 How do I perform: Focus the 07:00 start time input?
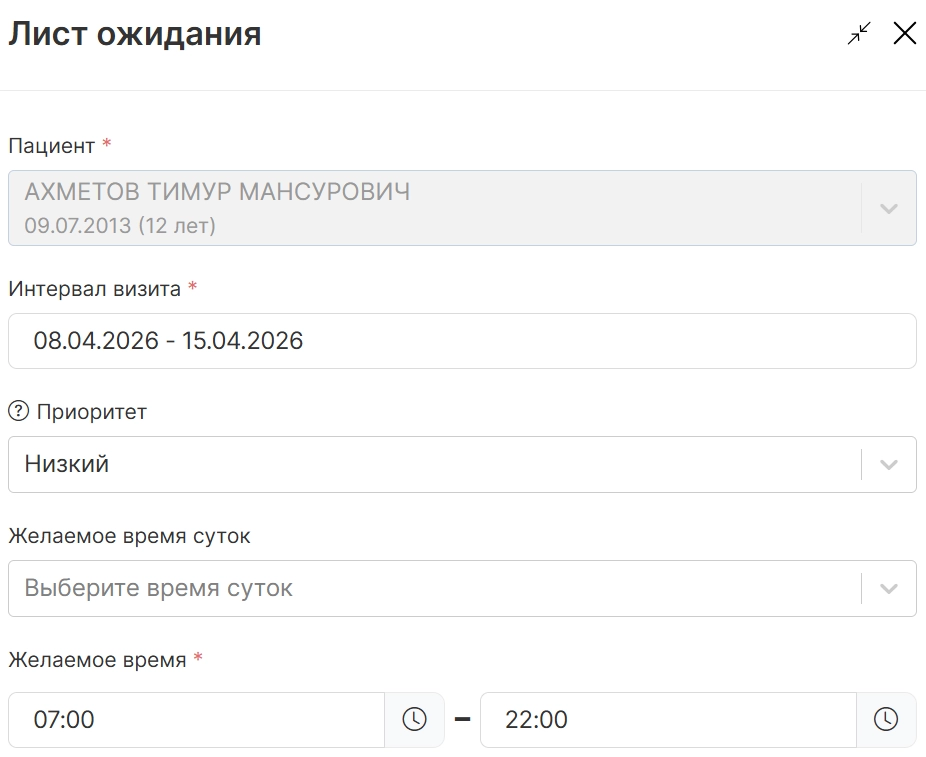point(196,719)
